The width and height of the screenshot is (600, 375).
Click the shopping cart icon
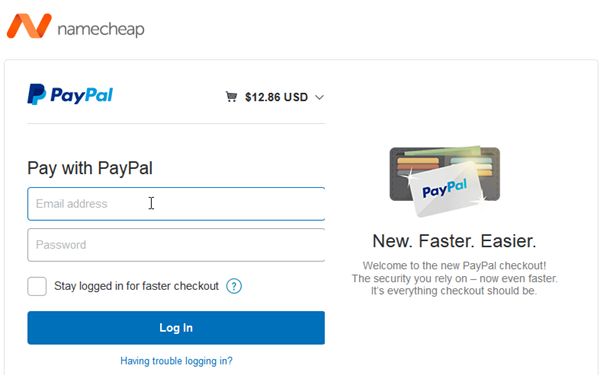pos(231,96)
